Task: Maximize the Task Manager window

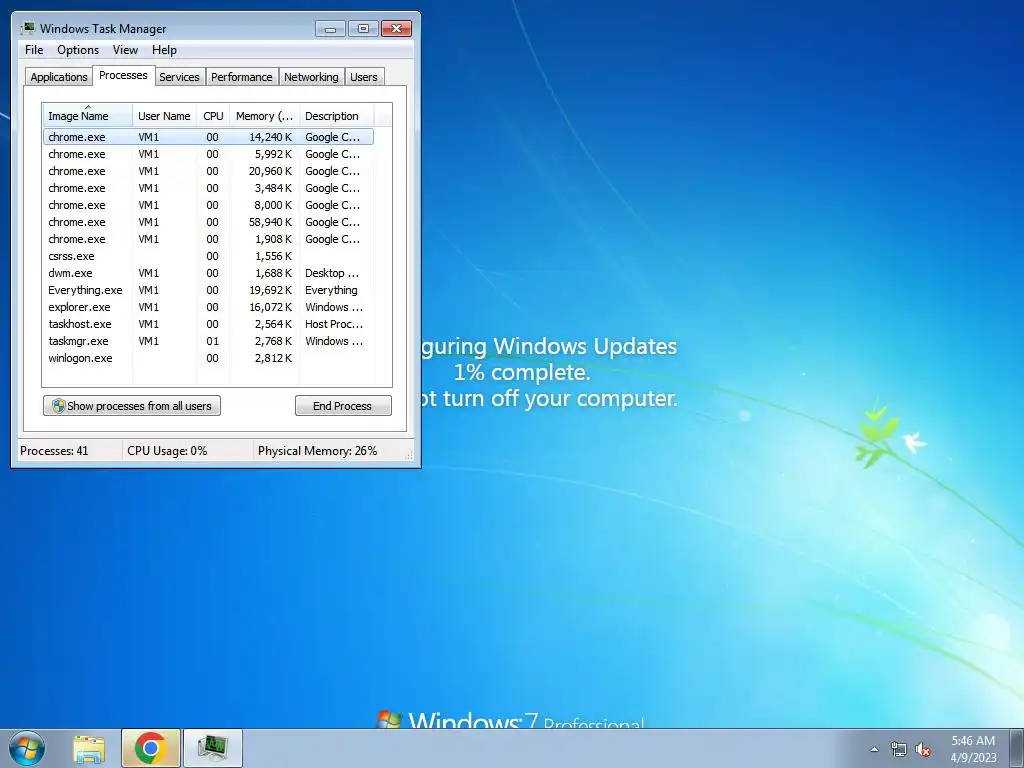Action: [x=363, y=29]
